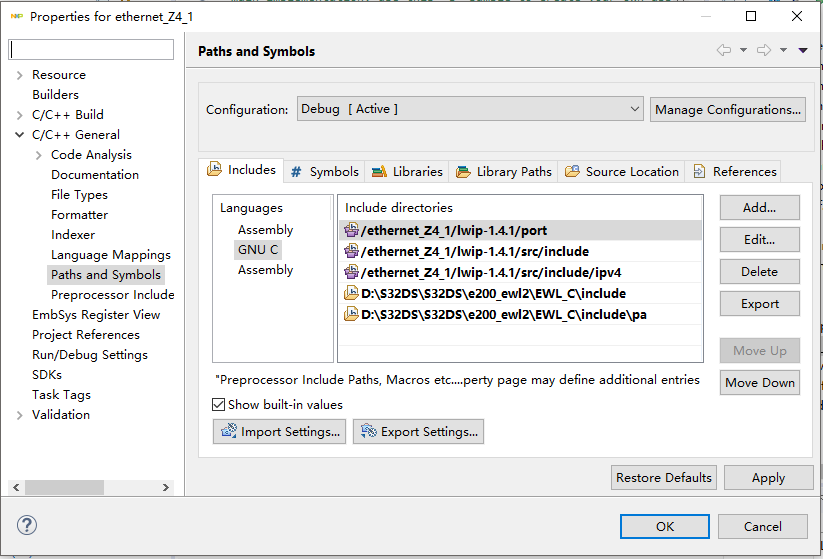This screenshot has height=559, width=823.
Task: Open the Library Paths tab
Action: click(x=504, y=171)
